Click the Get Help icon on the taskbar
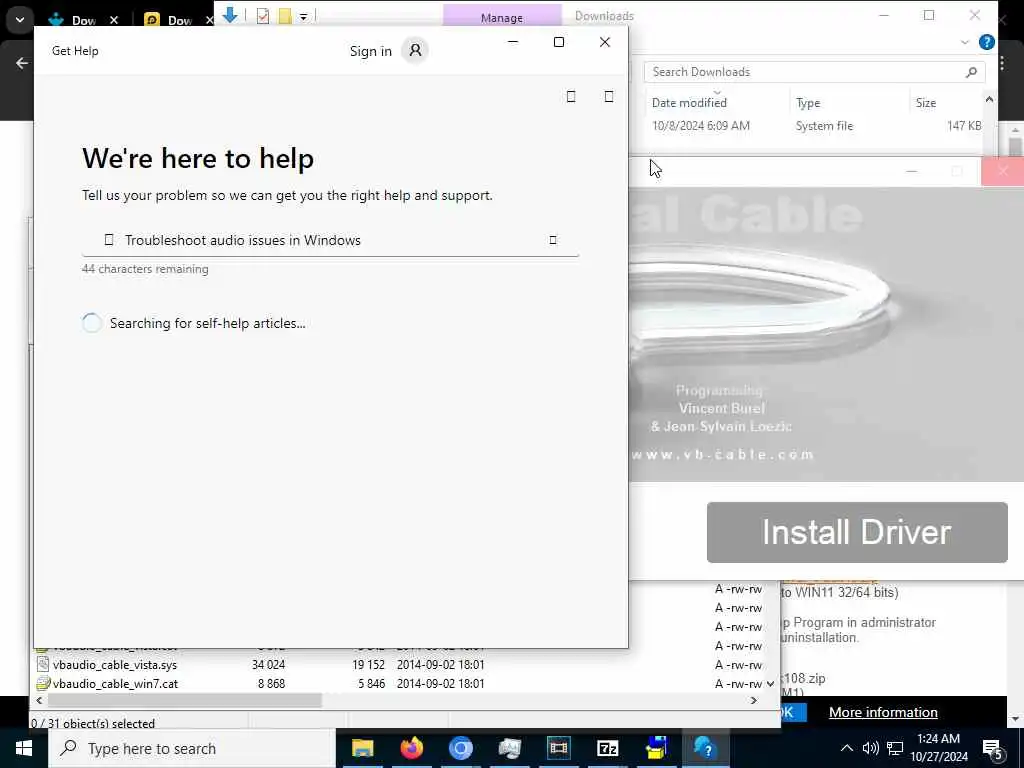This screenshot has width=1024, height=768. pos(705,748)
